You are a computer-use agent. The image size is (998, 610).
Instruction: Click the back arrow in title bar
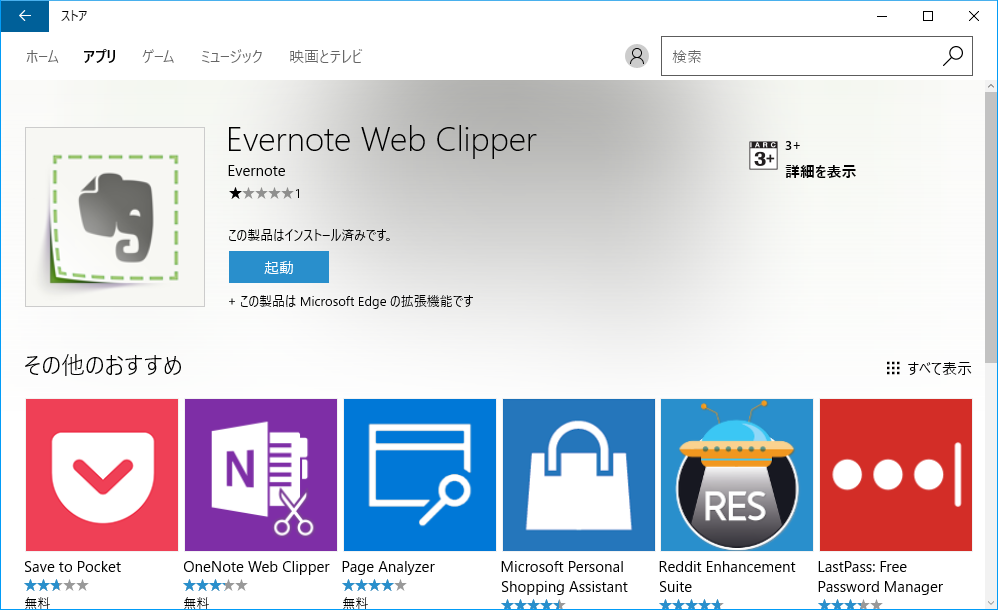[x=25, y=16]
